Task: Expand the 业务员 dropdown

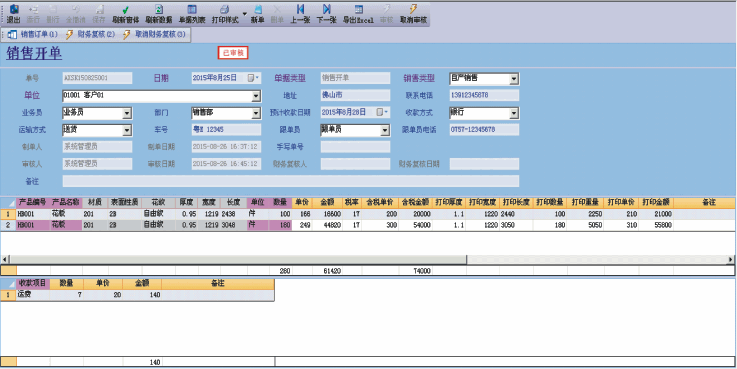Action: (x=127, y=113)
